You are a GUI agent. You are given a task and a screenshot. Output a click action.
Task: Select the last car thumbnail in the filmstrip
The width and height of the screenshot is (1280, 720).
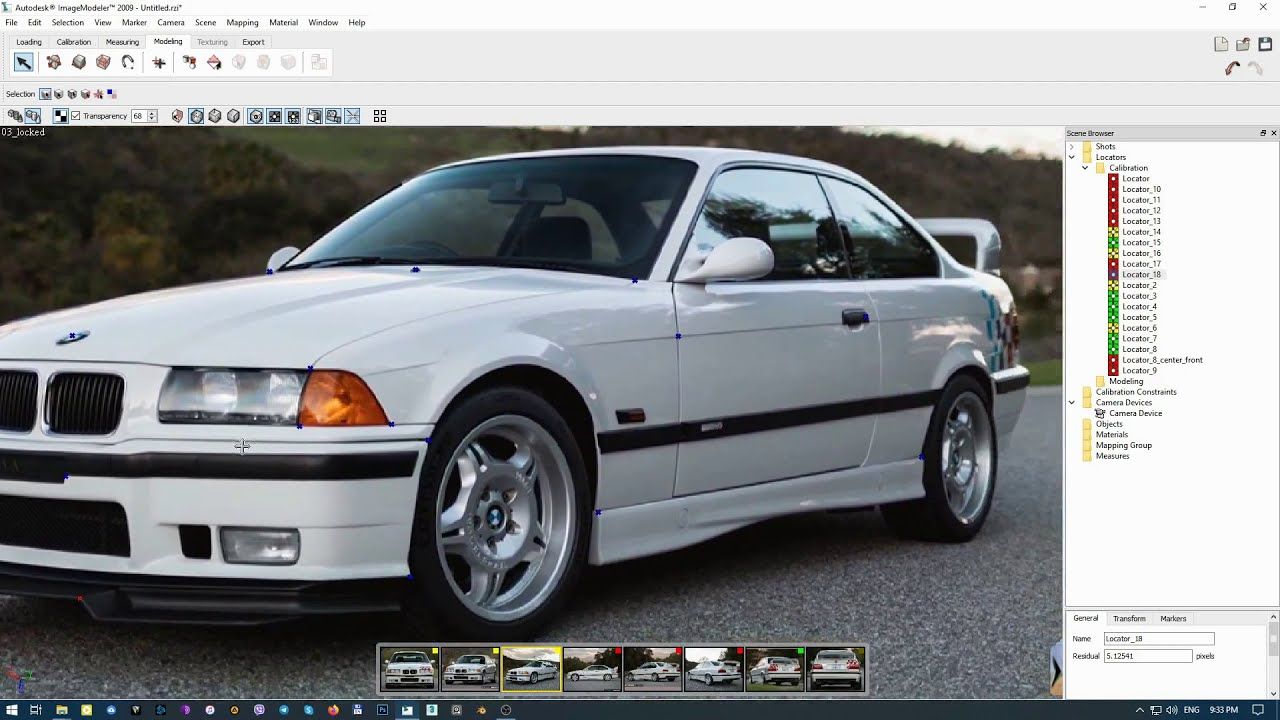coord(837,668)
